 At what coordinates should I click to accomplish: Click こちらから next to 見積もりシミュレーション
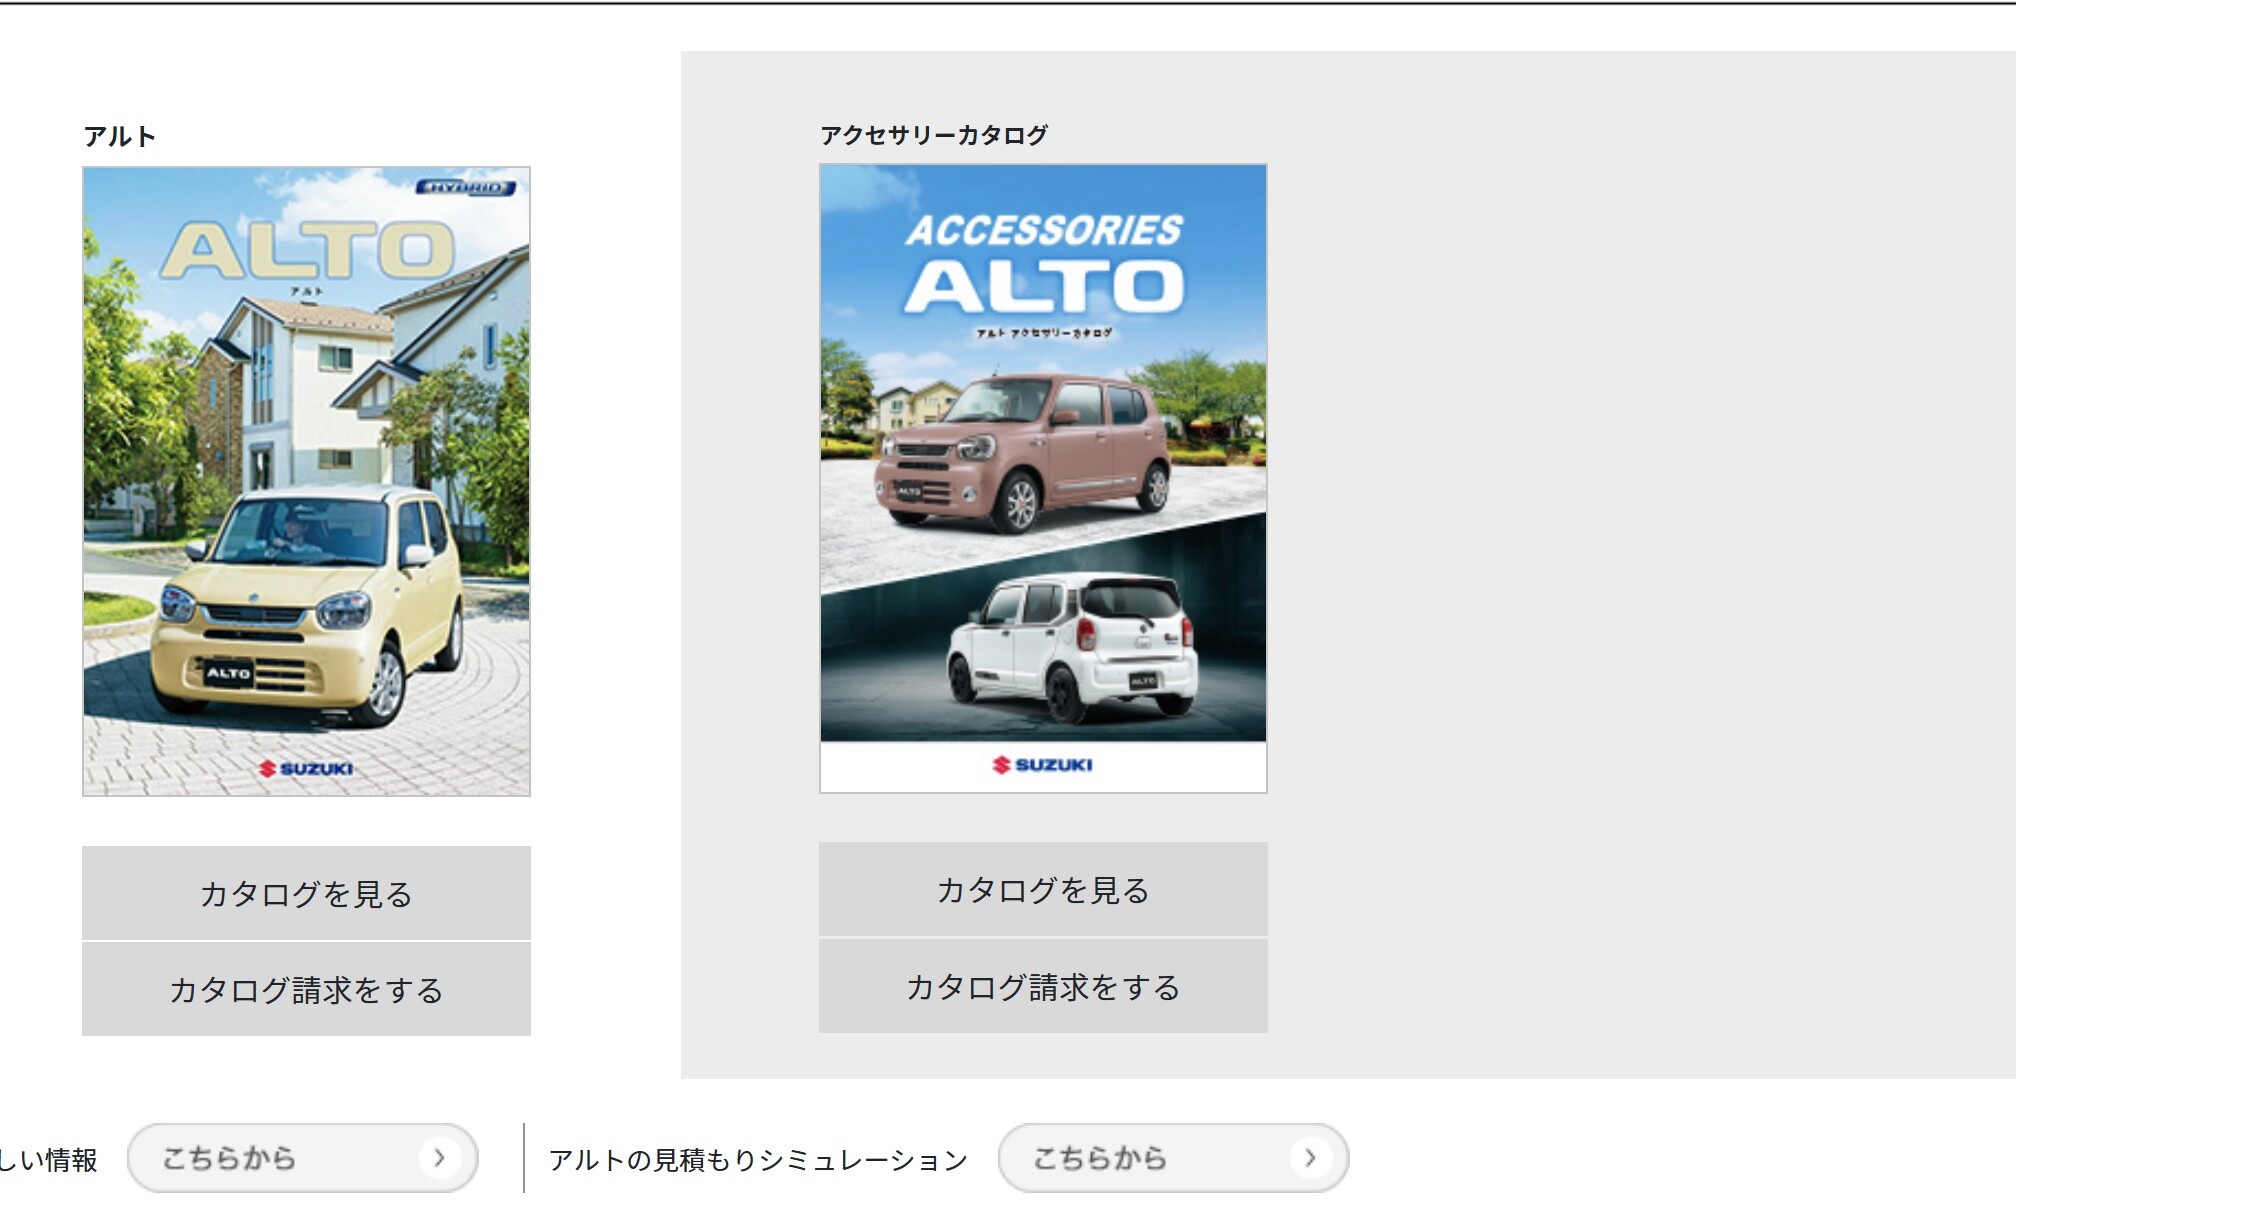tap(1100, 1158)
